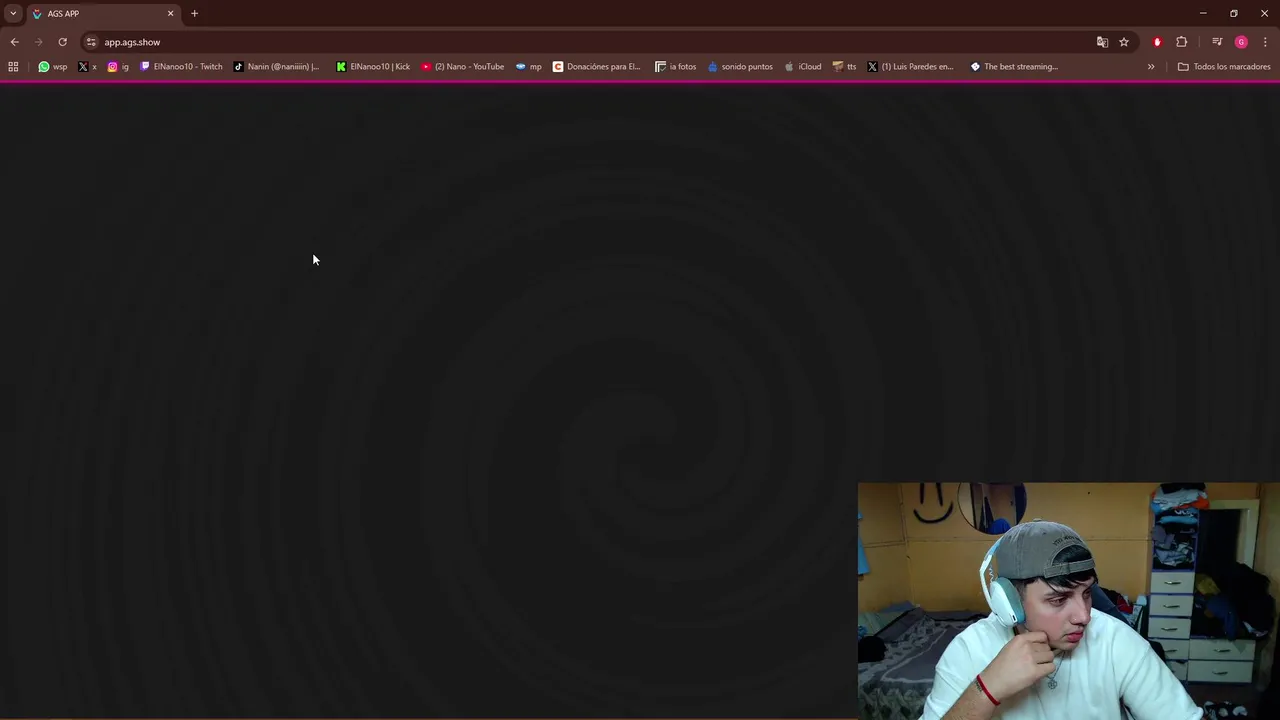Open the Chrome three-dot menu

pos(1265,42)
